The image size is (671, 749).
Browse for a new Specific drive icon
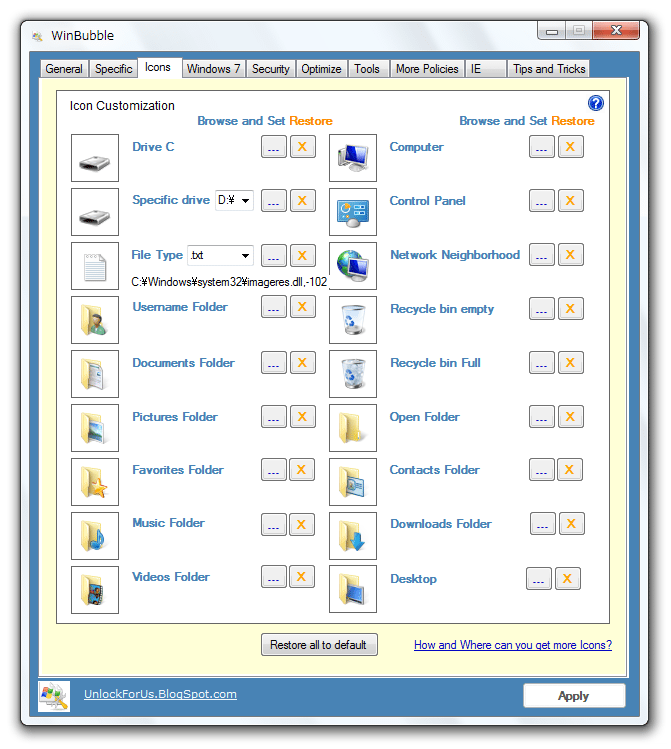274,200
